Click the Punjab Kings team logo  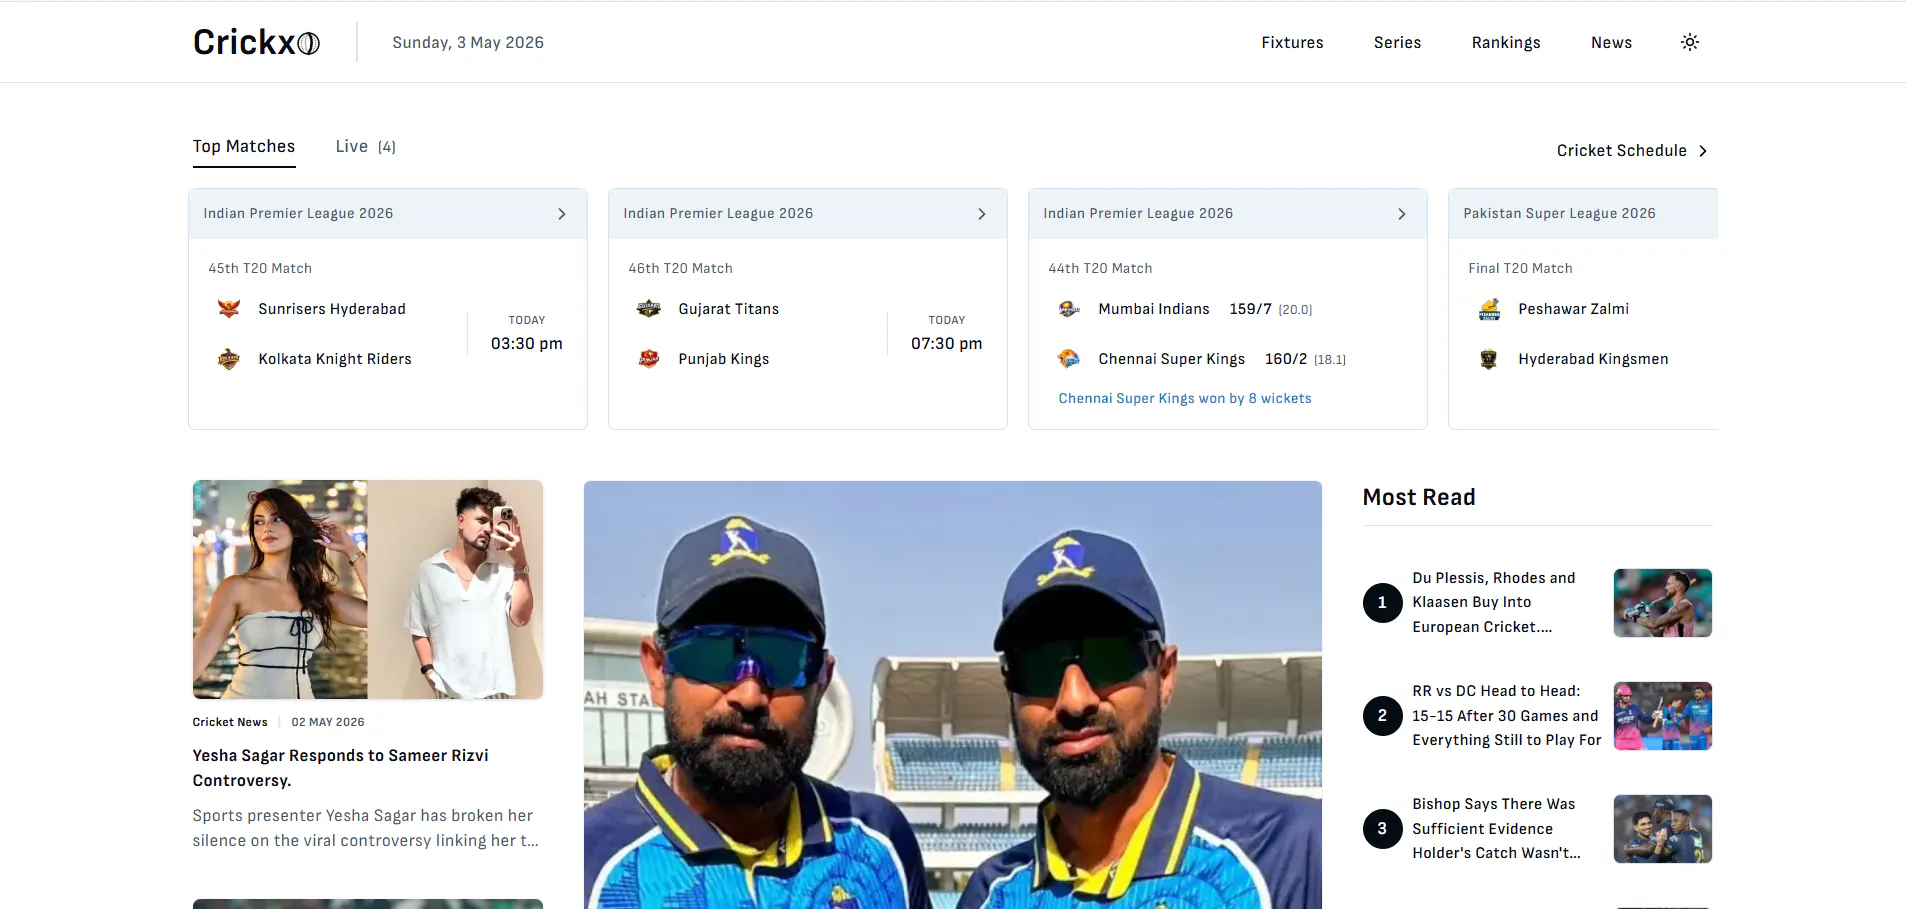[x=649, y=359]
